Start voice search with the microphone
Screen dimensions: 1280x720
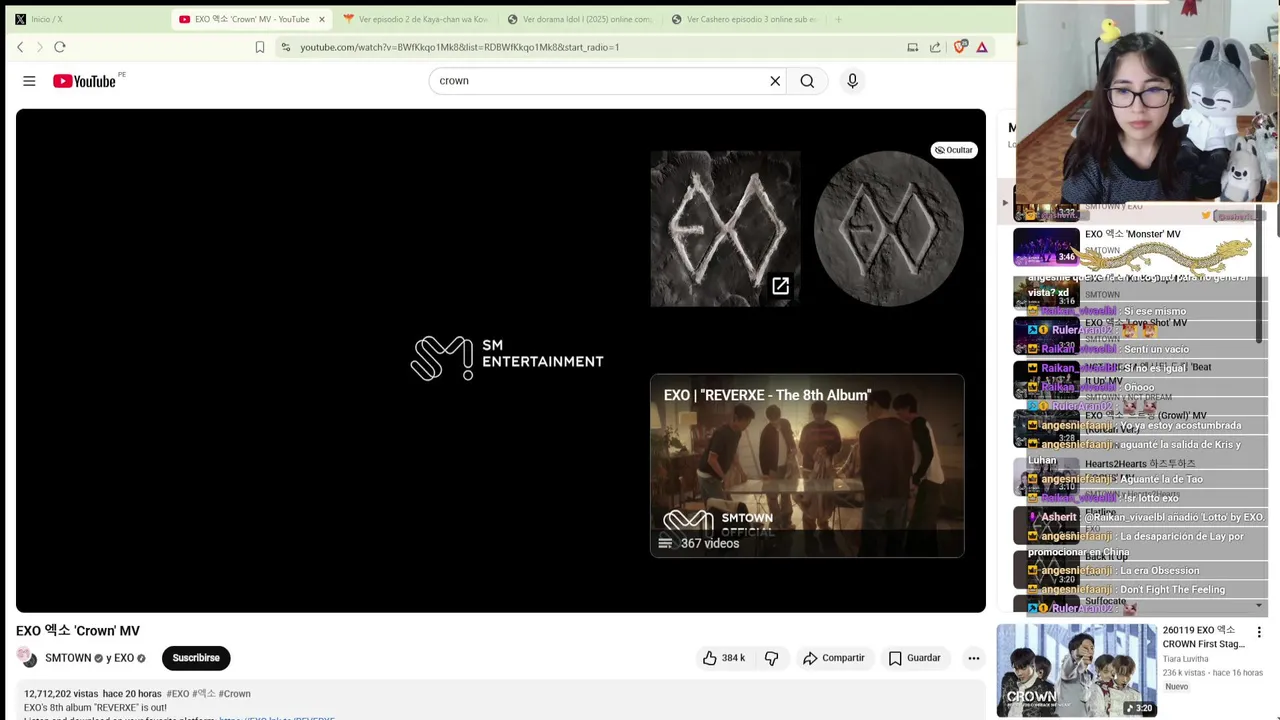click(x=852, y=81)
